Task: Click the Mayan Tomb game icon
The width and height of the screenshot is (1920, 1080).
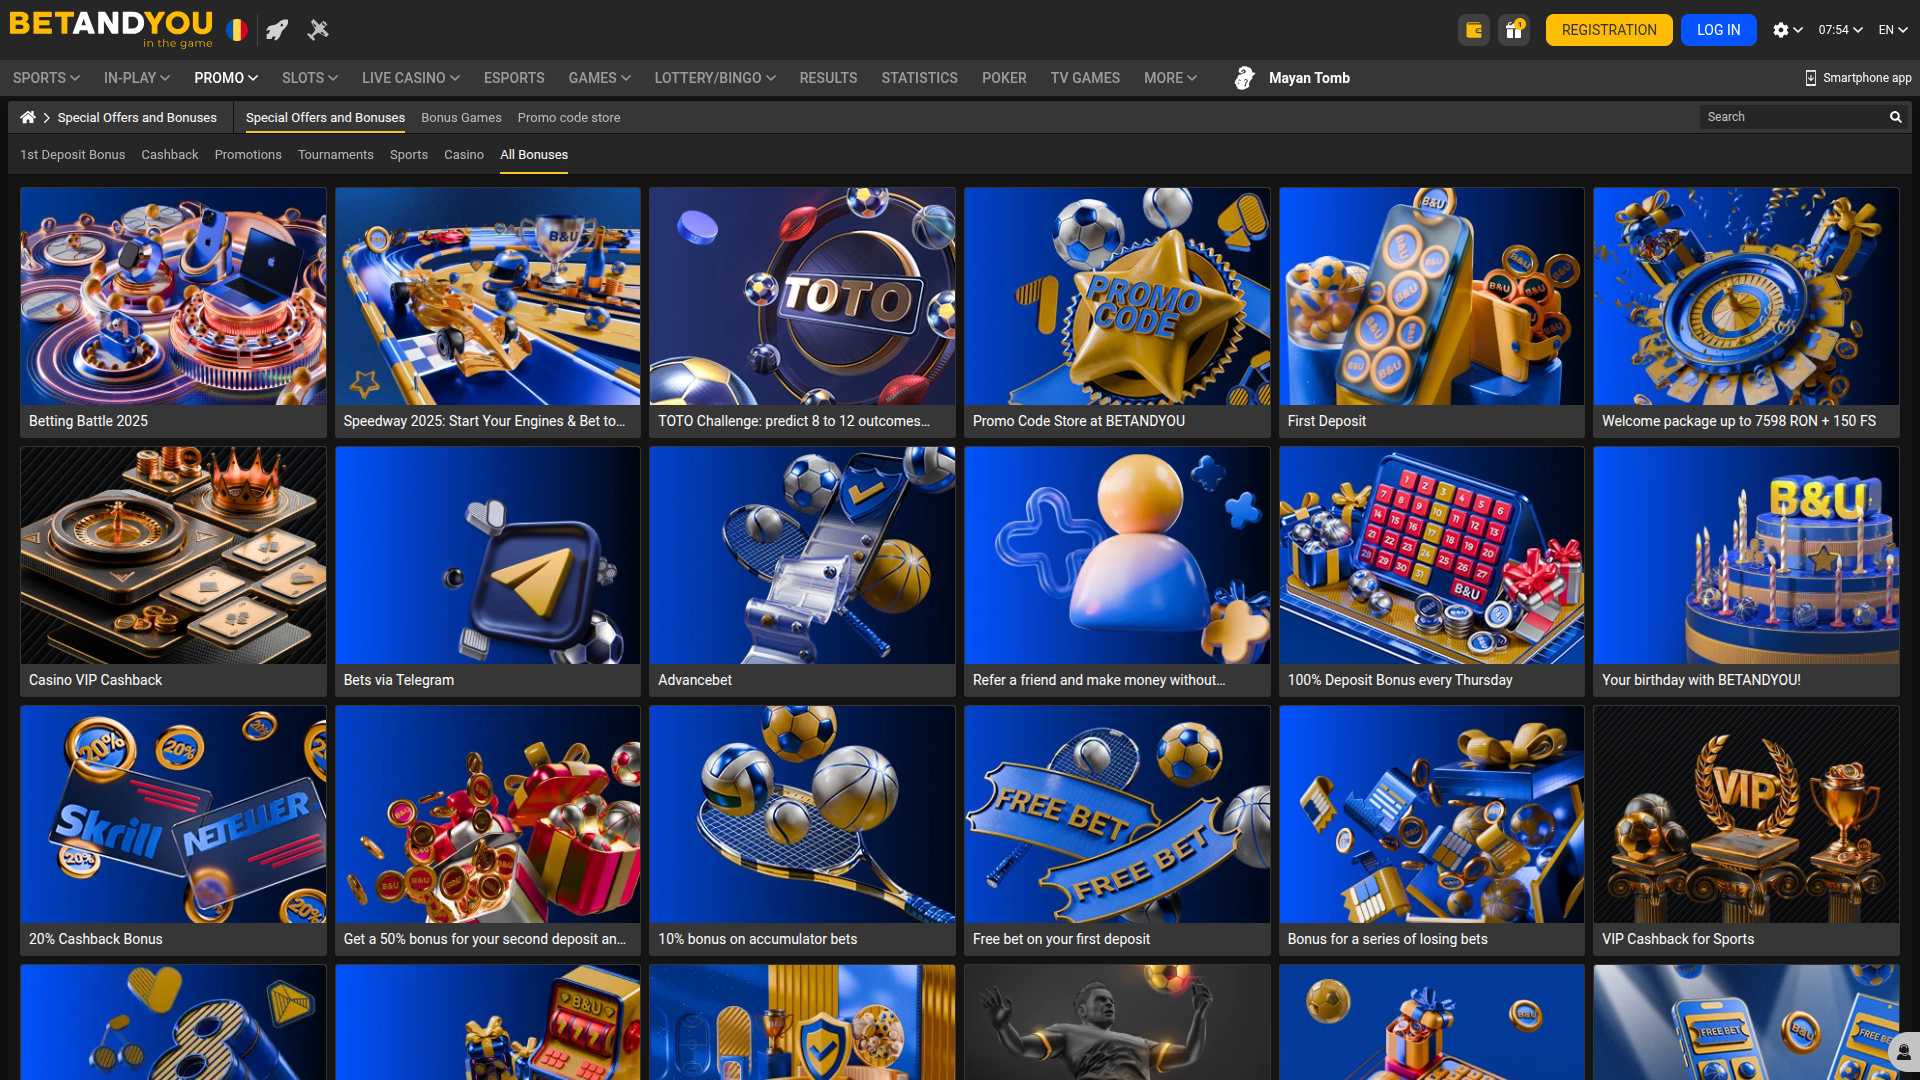Action: [1244, 78]
